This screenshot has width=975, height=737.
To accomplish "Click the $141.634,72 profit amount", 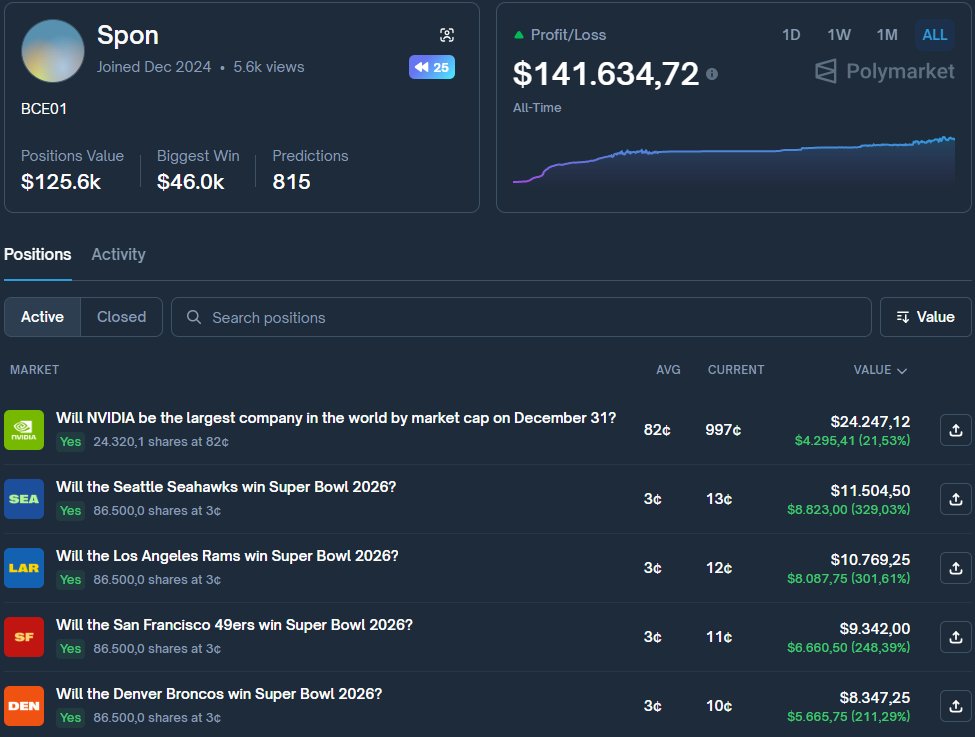I will pos(606,74).
